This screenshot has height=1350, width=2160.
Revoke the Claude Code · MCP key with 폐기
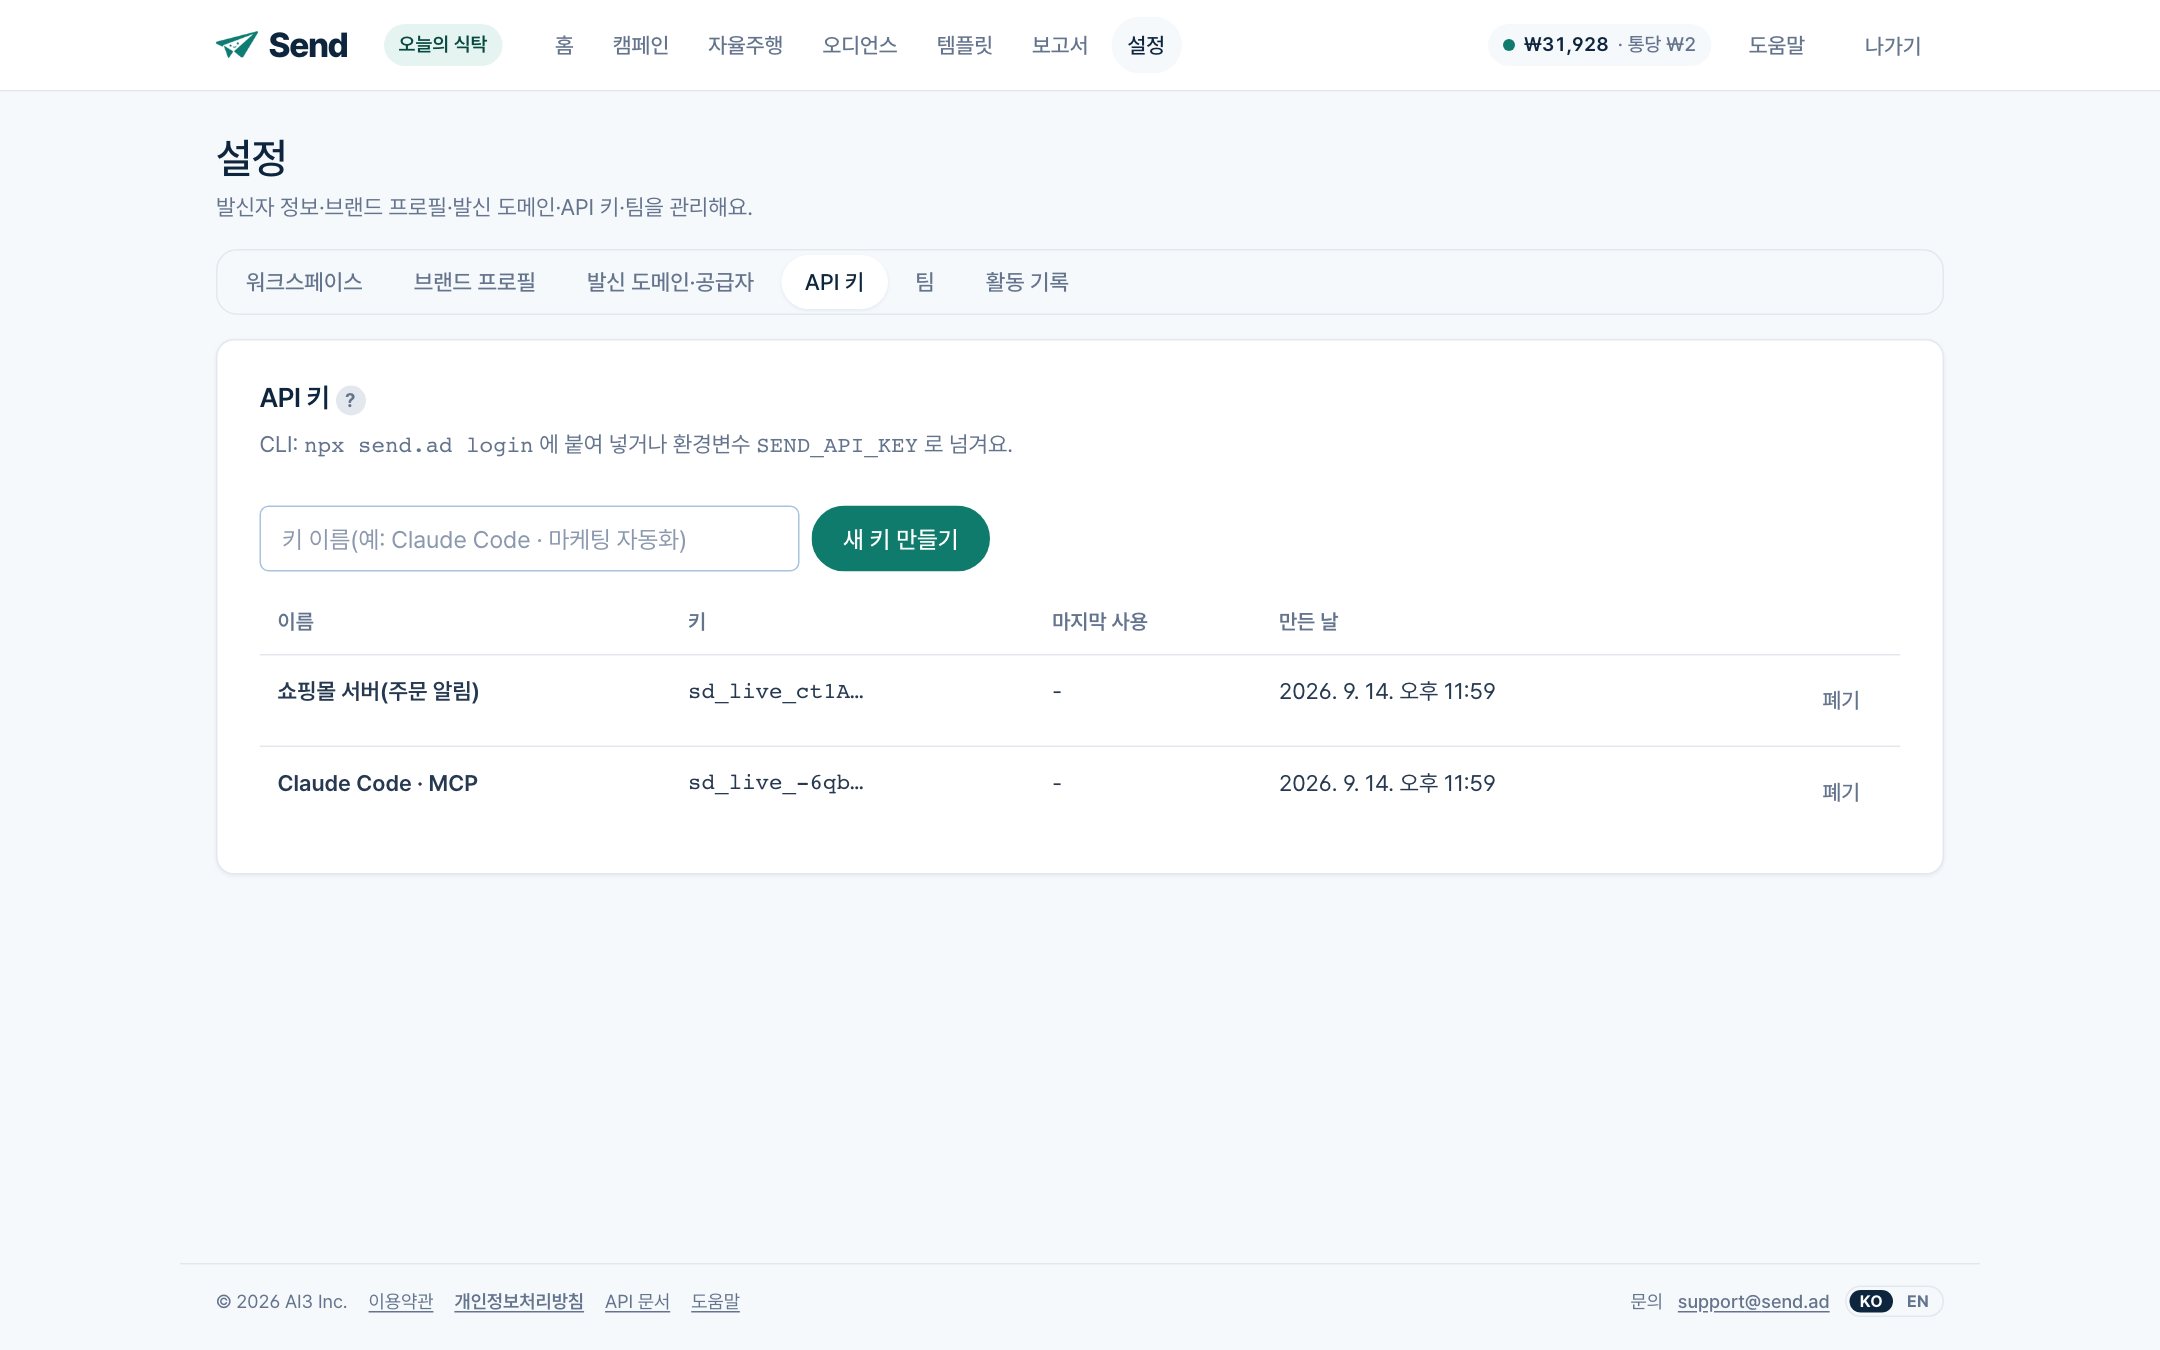[x=1841, y=792]
